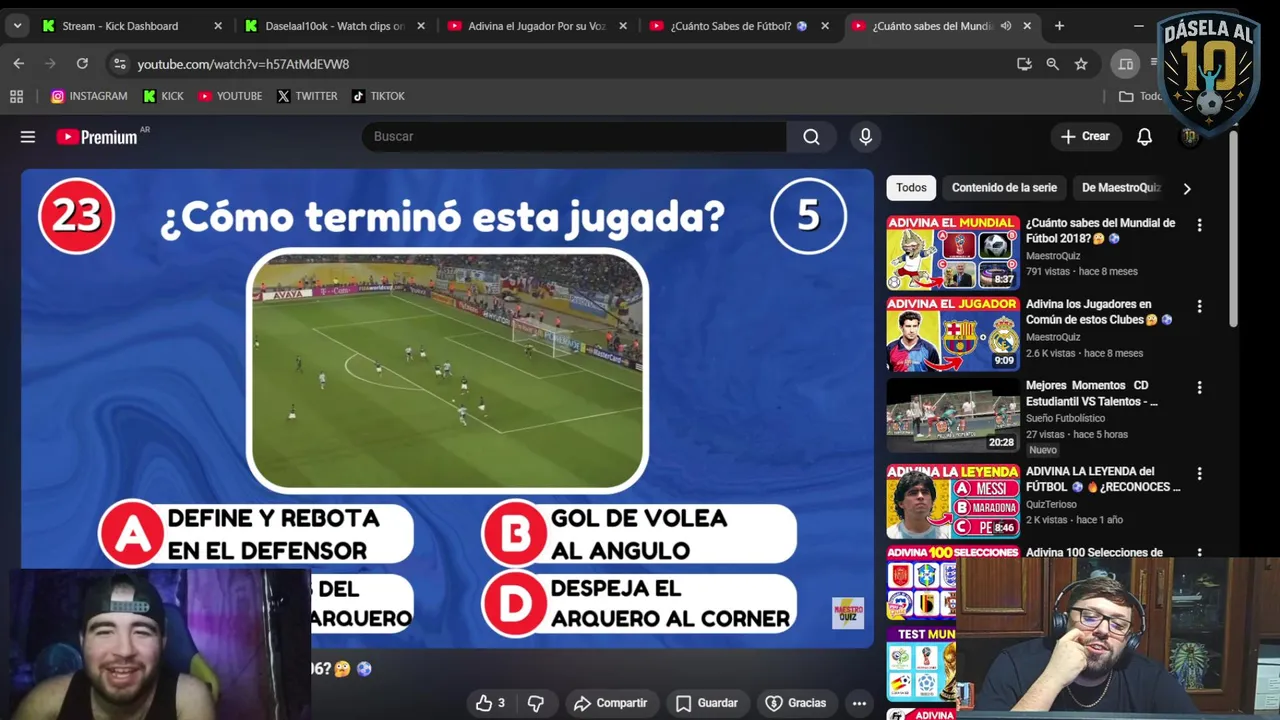The image size is (1280, 720).
Task: Click the install/cast icon in the address bar
Action: [x=1024, y=64]
